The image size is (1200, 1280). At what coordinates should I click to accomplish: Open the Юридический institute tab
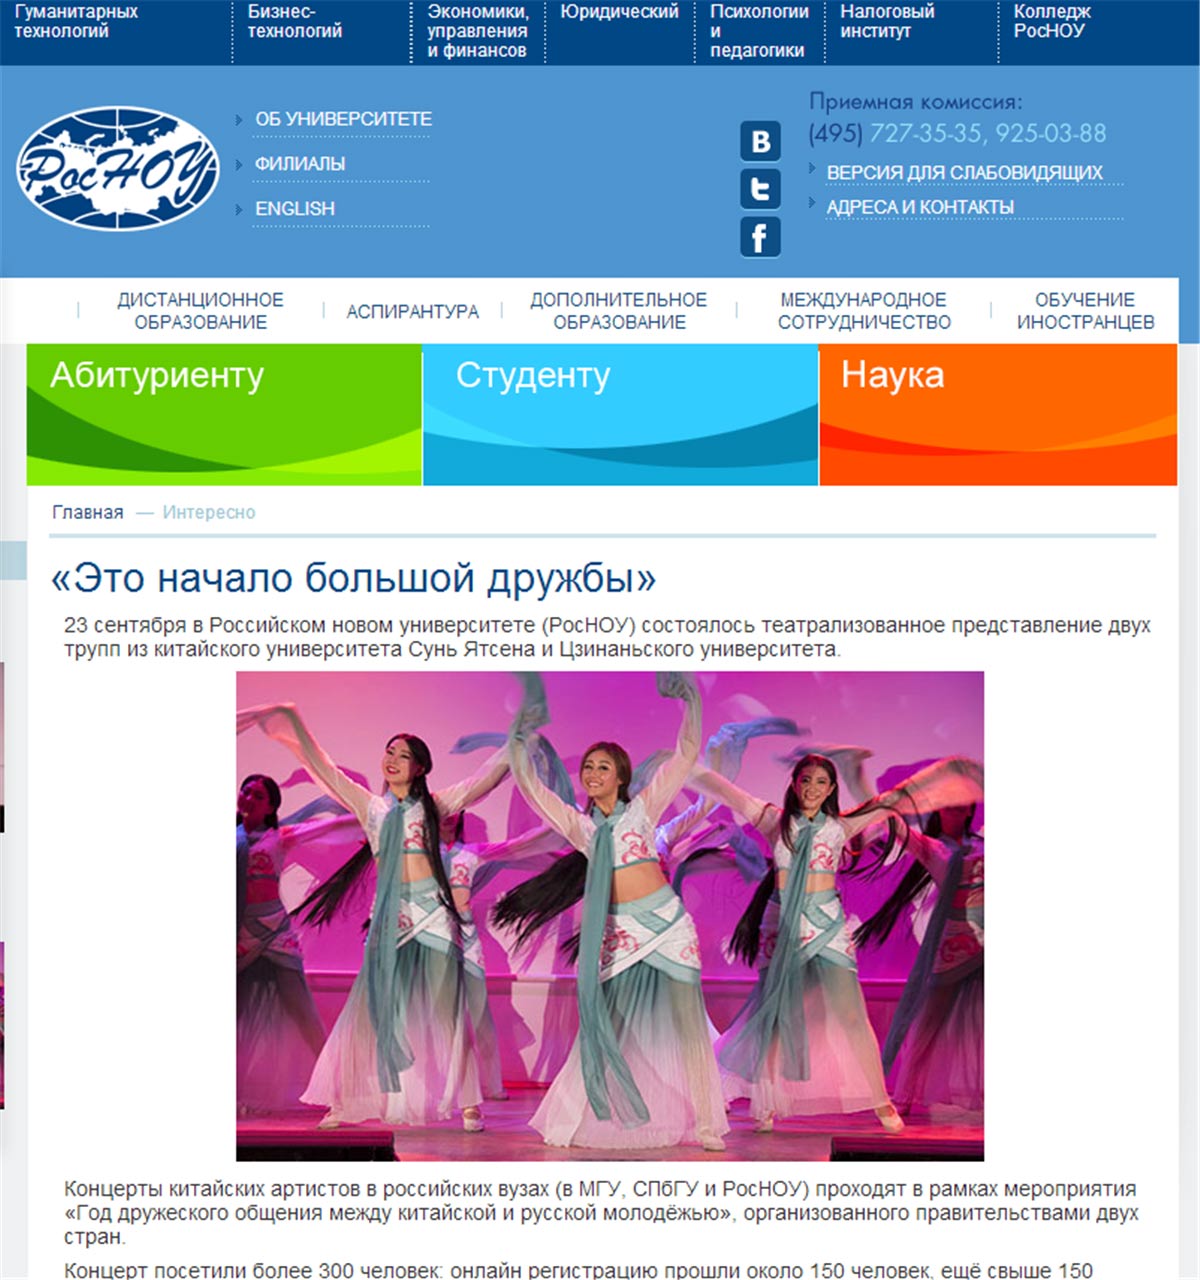point(619,12)
